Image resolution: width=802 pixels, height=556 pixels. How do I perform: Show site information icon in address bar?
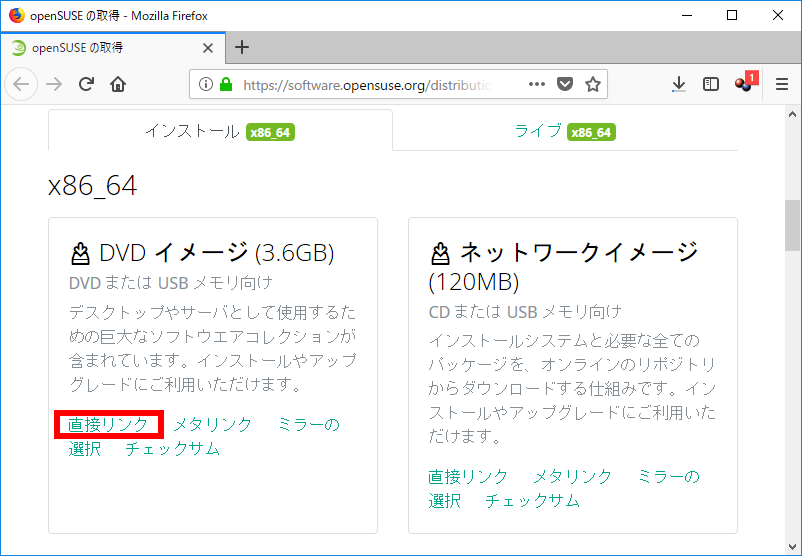pos(206,84)
